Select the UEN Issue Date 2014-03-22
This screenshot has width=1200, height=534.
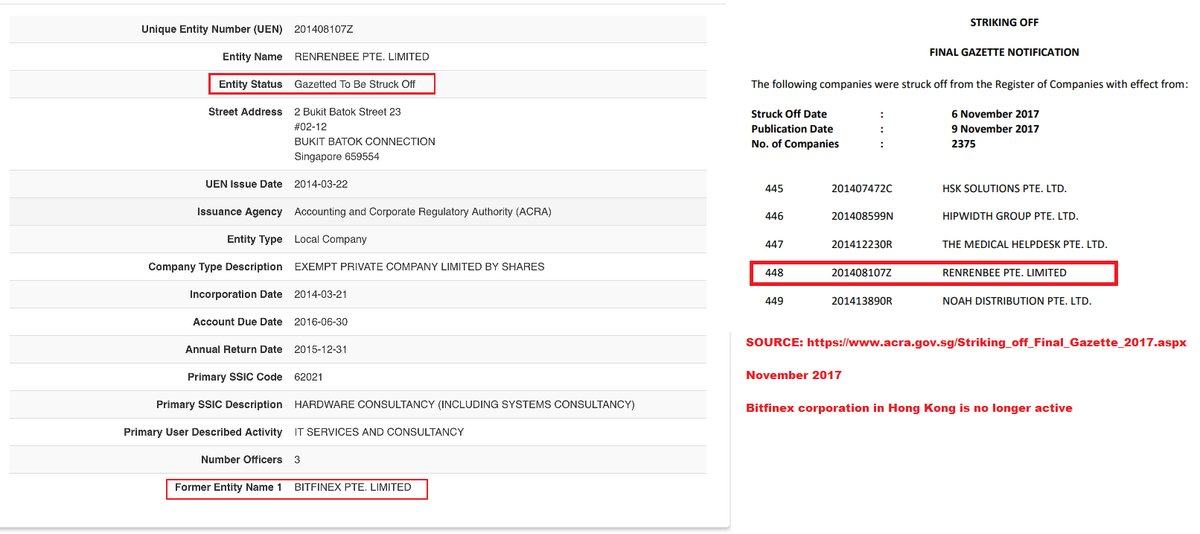(x=321, y=185)
